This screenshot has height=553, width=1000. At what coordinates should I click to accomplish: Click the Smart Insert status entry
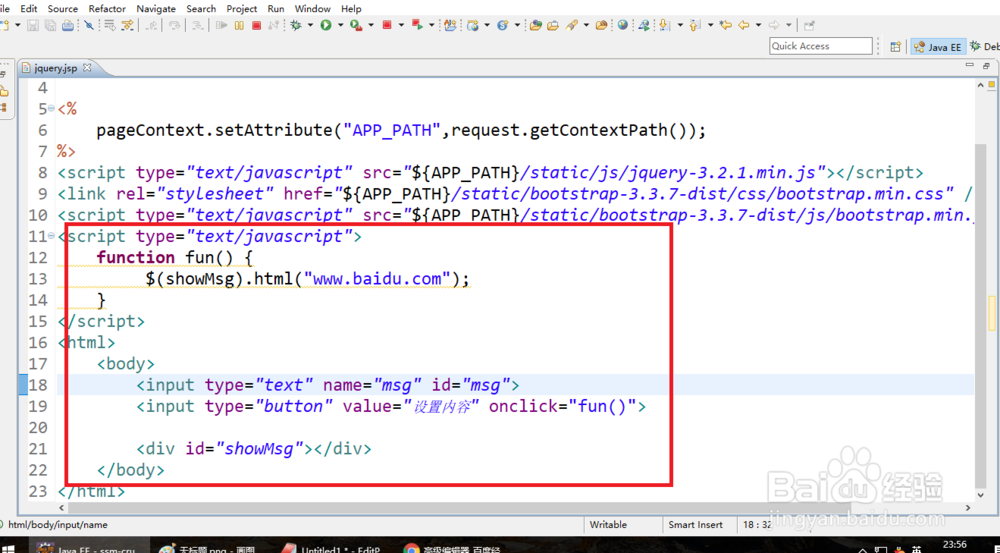[x=695, y=524]
